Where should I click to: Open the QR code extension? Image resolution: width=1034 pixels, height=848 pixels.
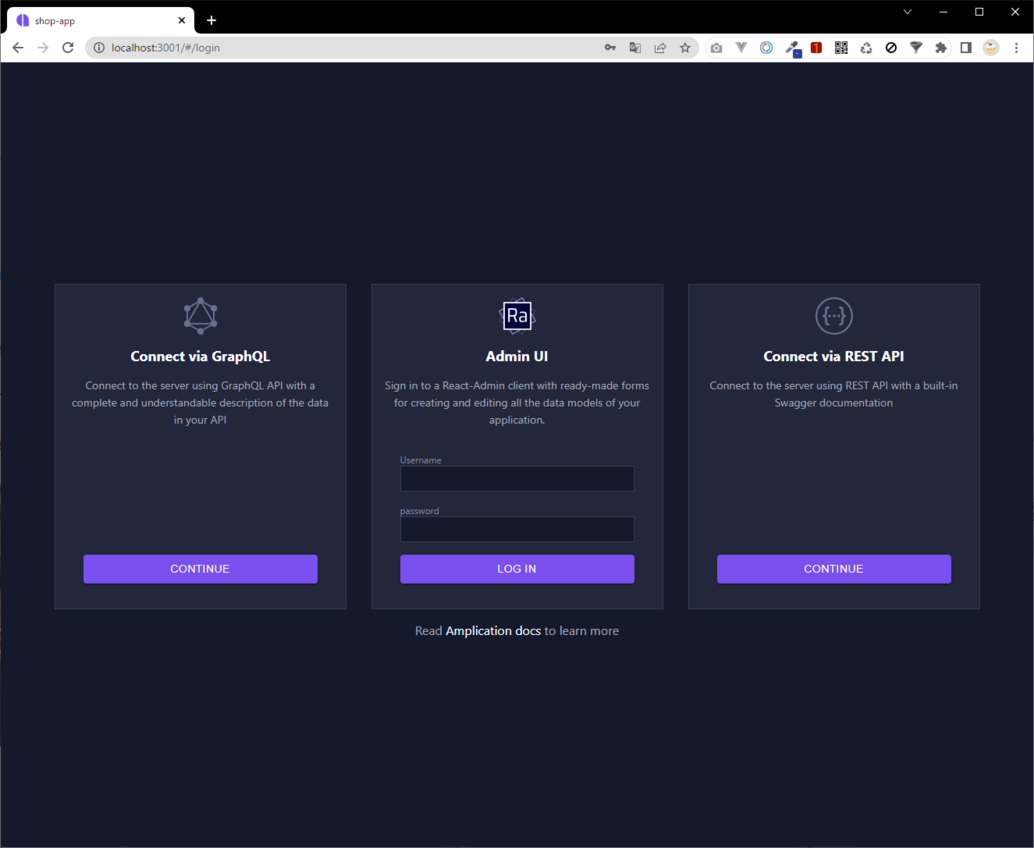[x=841, y=47]
